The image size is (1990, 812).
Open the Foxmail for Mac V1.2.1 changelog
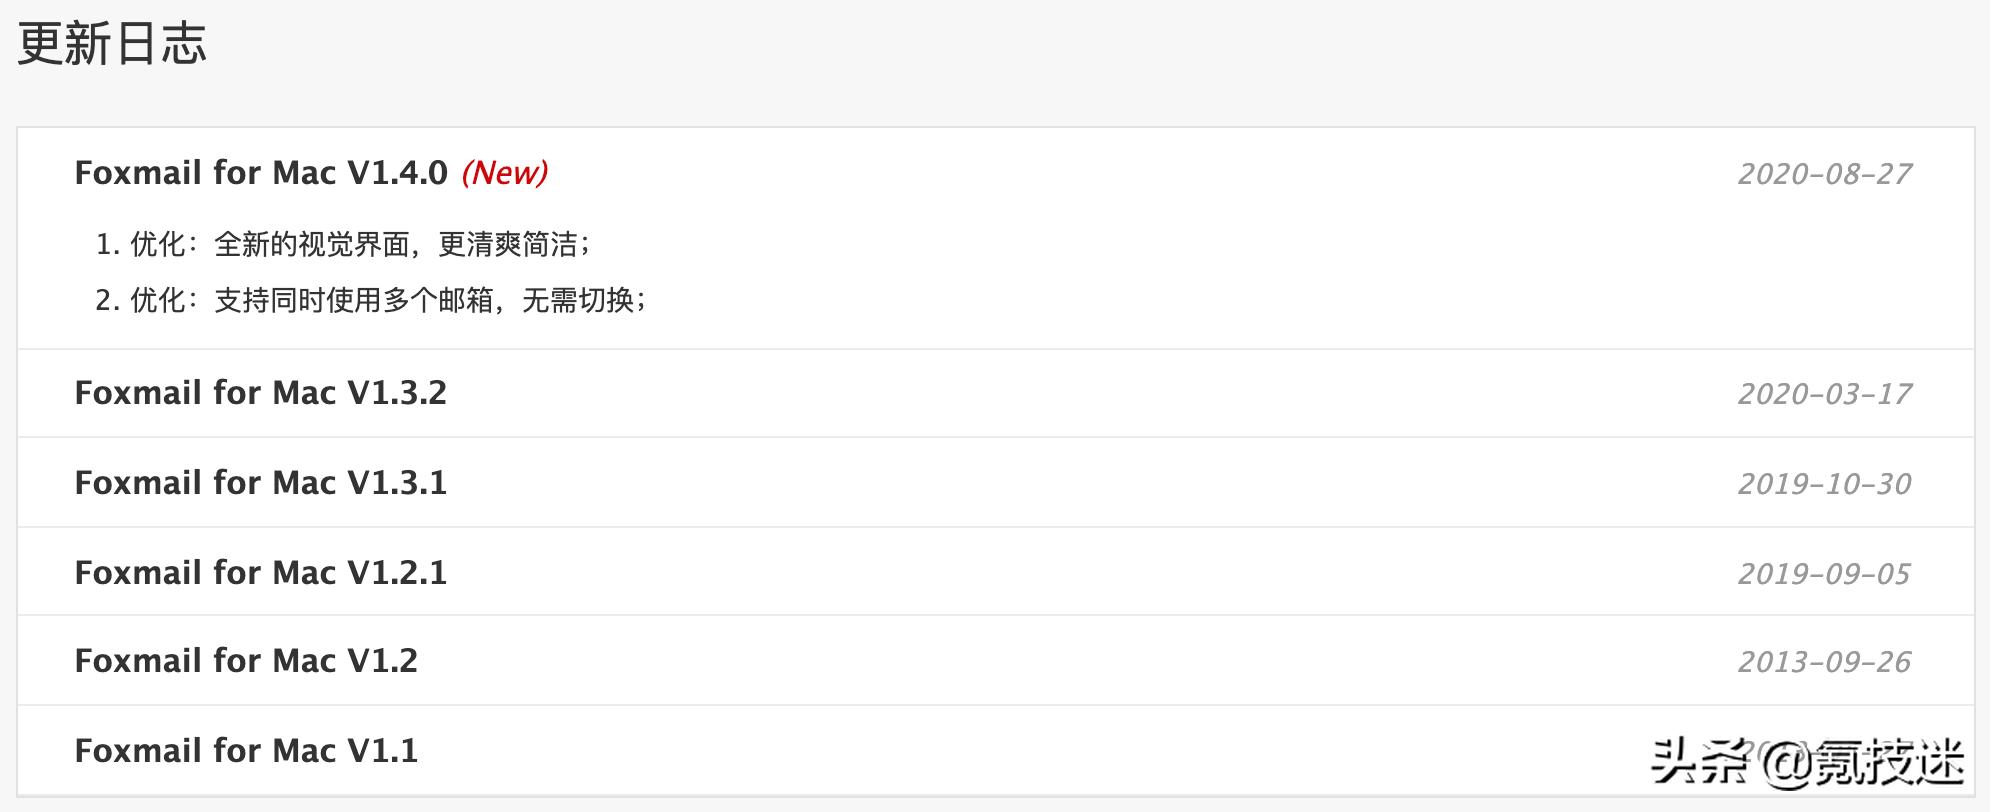(260, 573)
